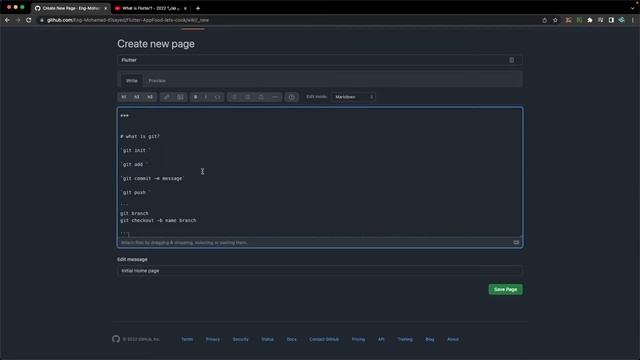Screen dimensions: 640x360
Task: Click the insert image icon
Action: tap(180, 97)
